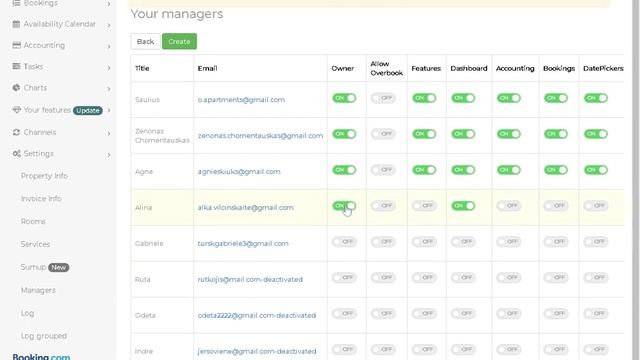Click the Update badge next to Your features
The width and height of the screenshot is (640, 360).
tap(88, 111)
